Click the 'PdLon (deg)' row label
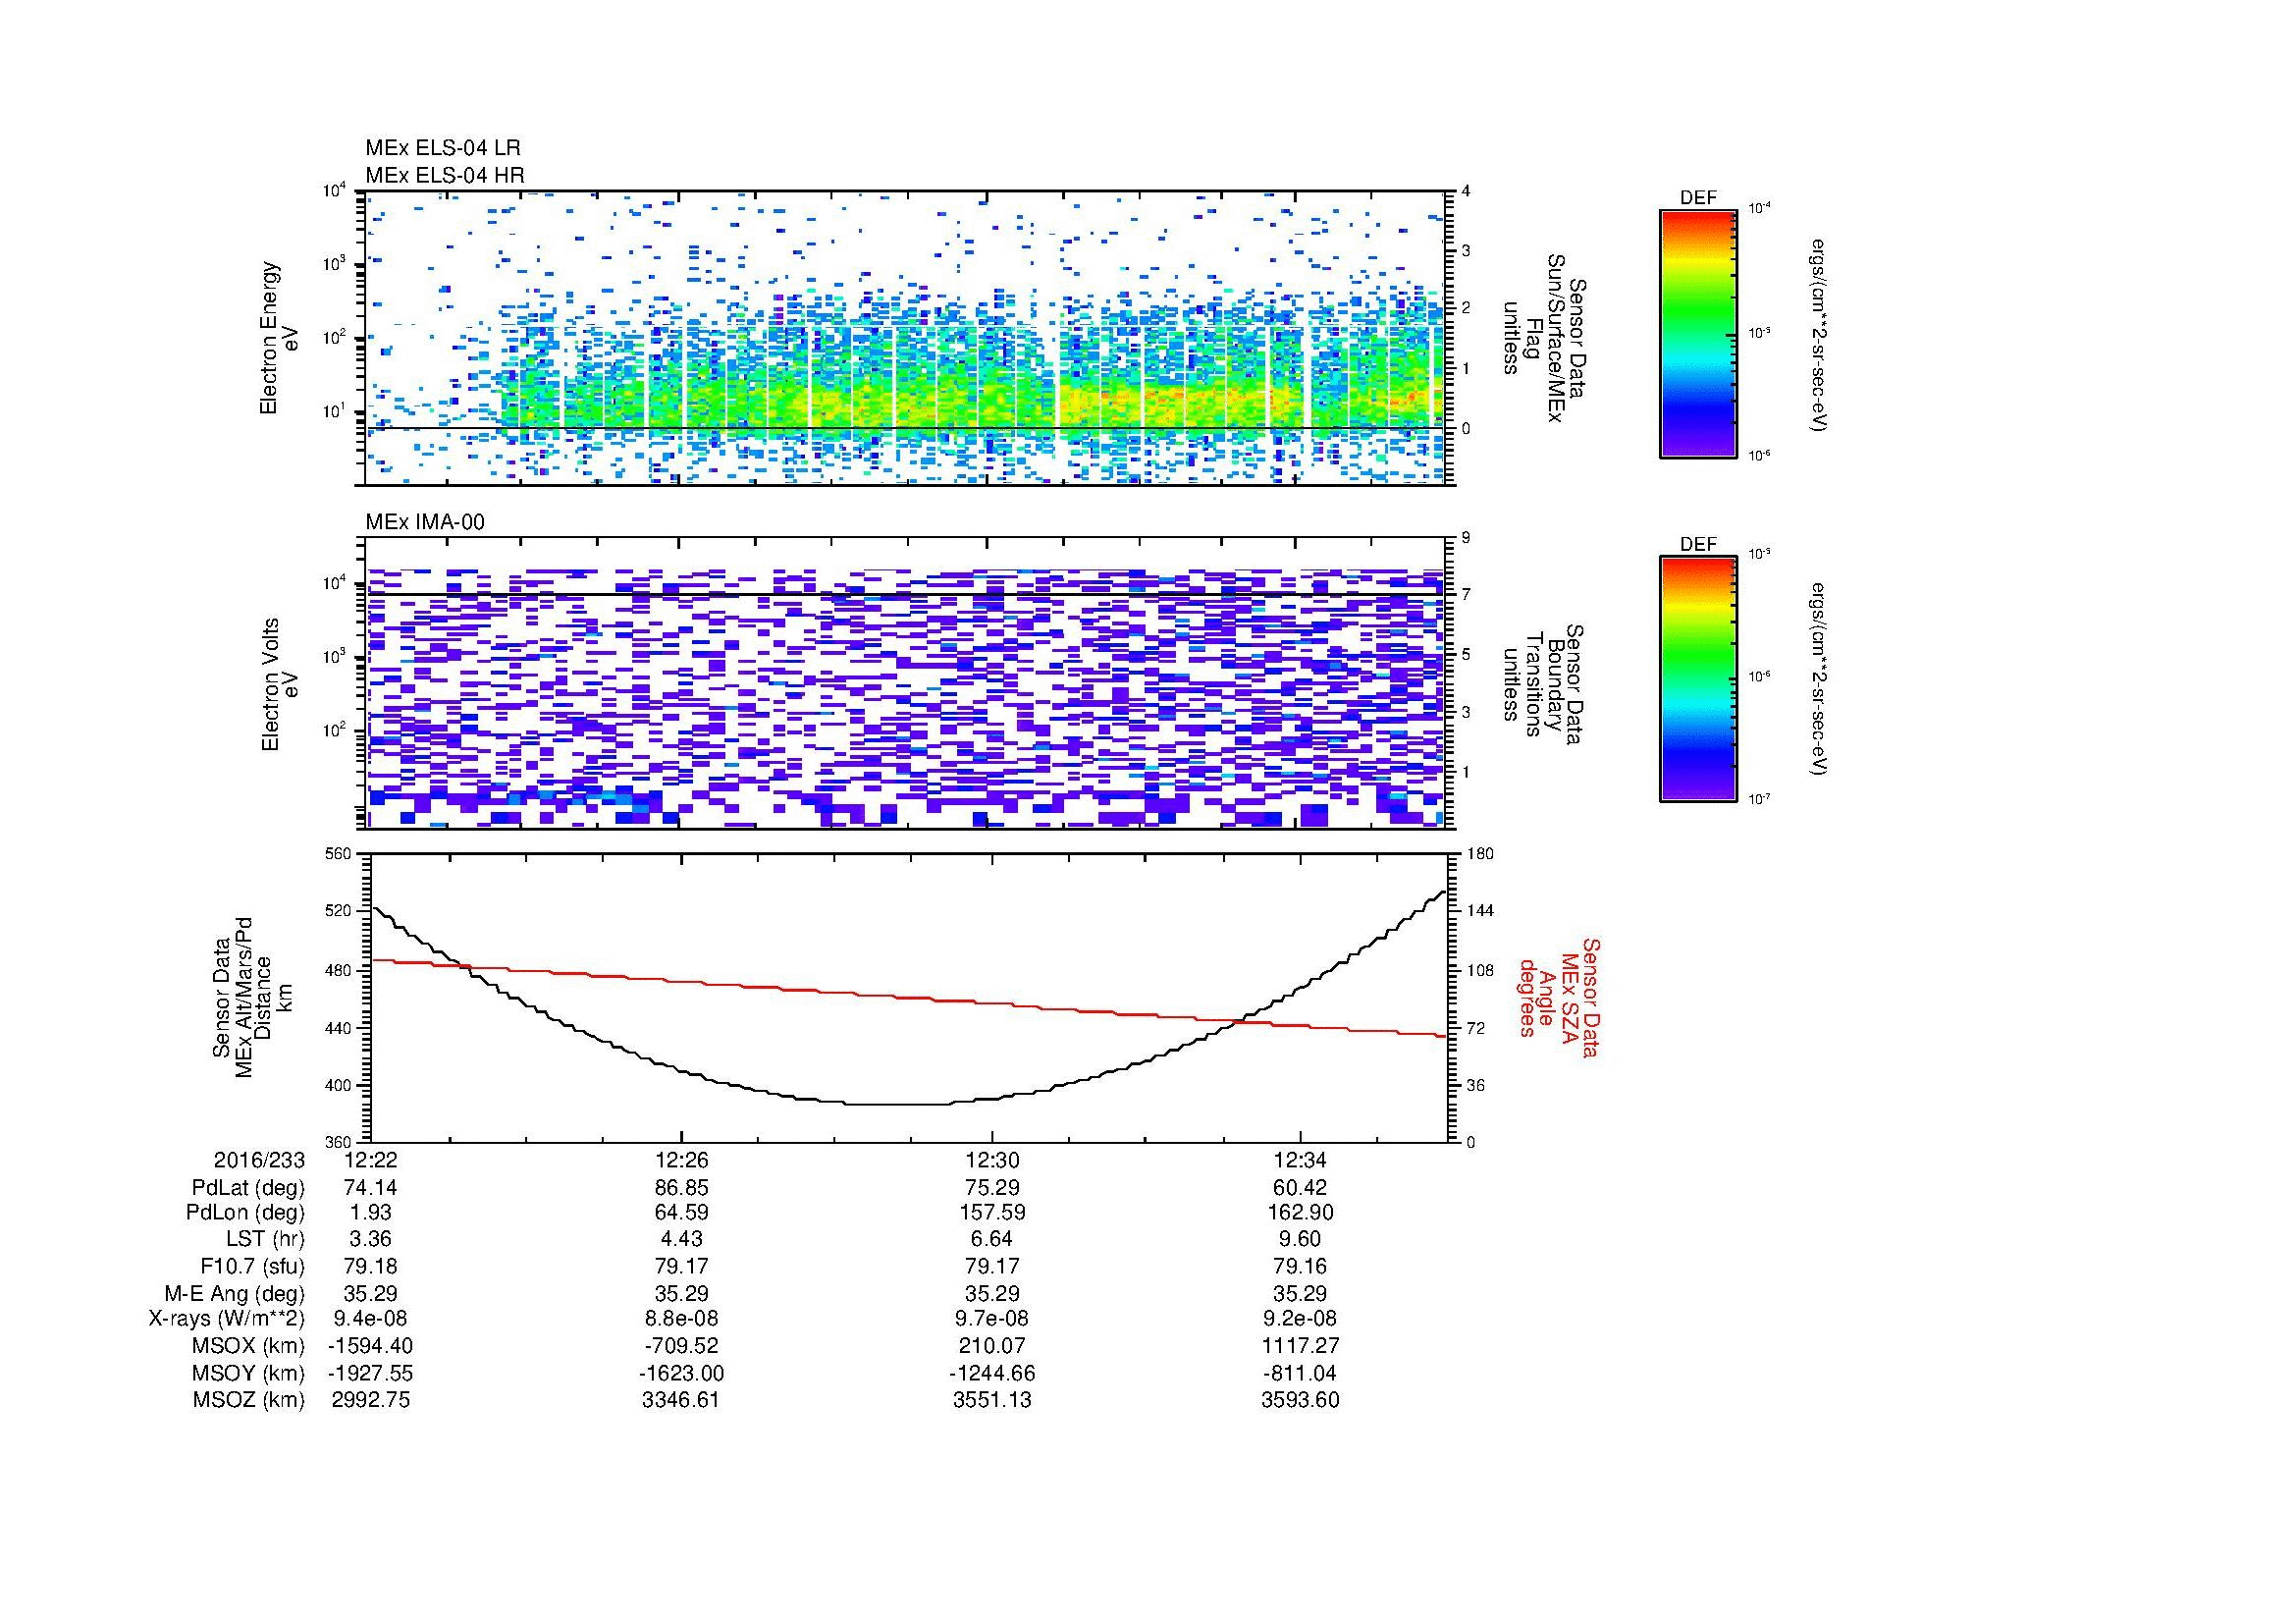 tap(245, 1213)
